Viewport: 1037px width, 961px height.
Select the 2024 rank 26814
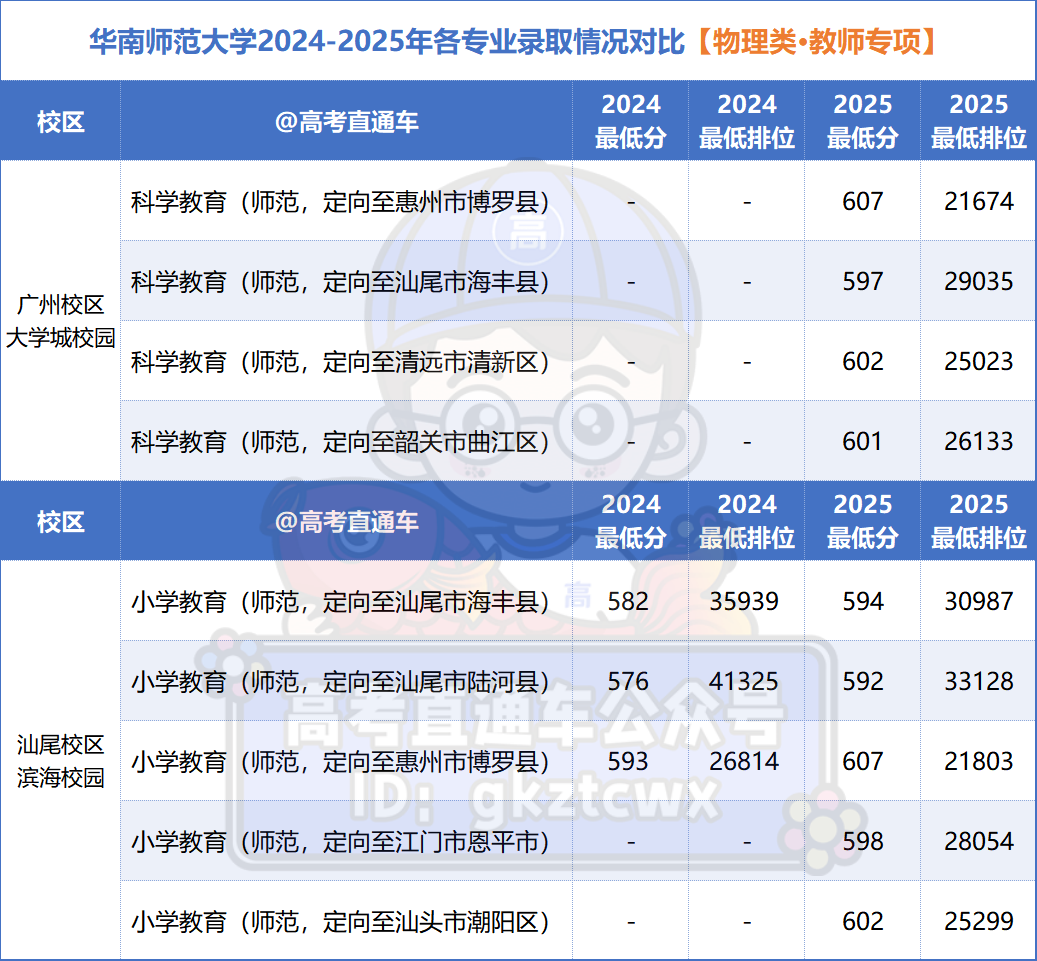(x=744, y=761)
